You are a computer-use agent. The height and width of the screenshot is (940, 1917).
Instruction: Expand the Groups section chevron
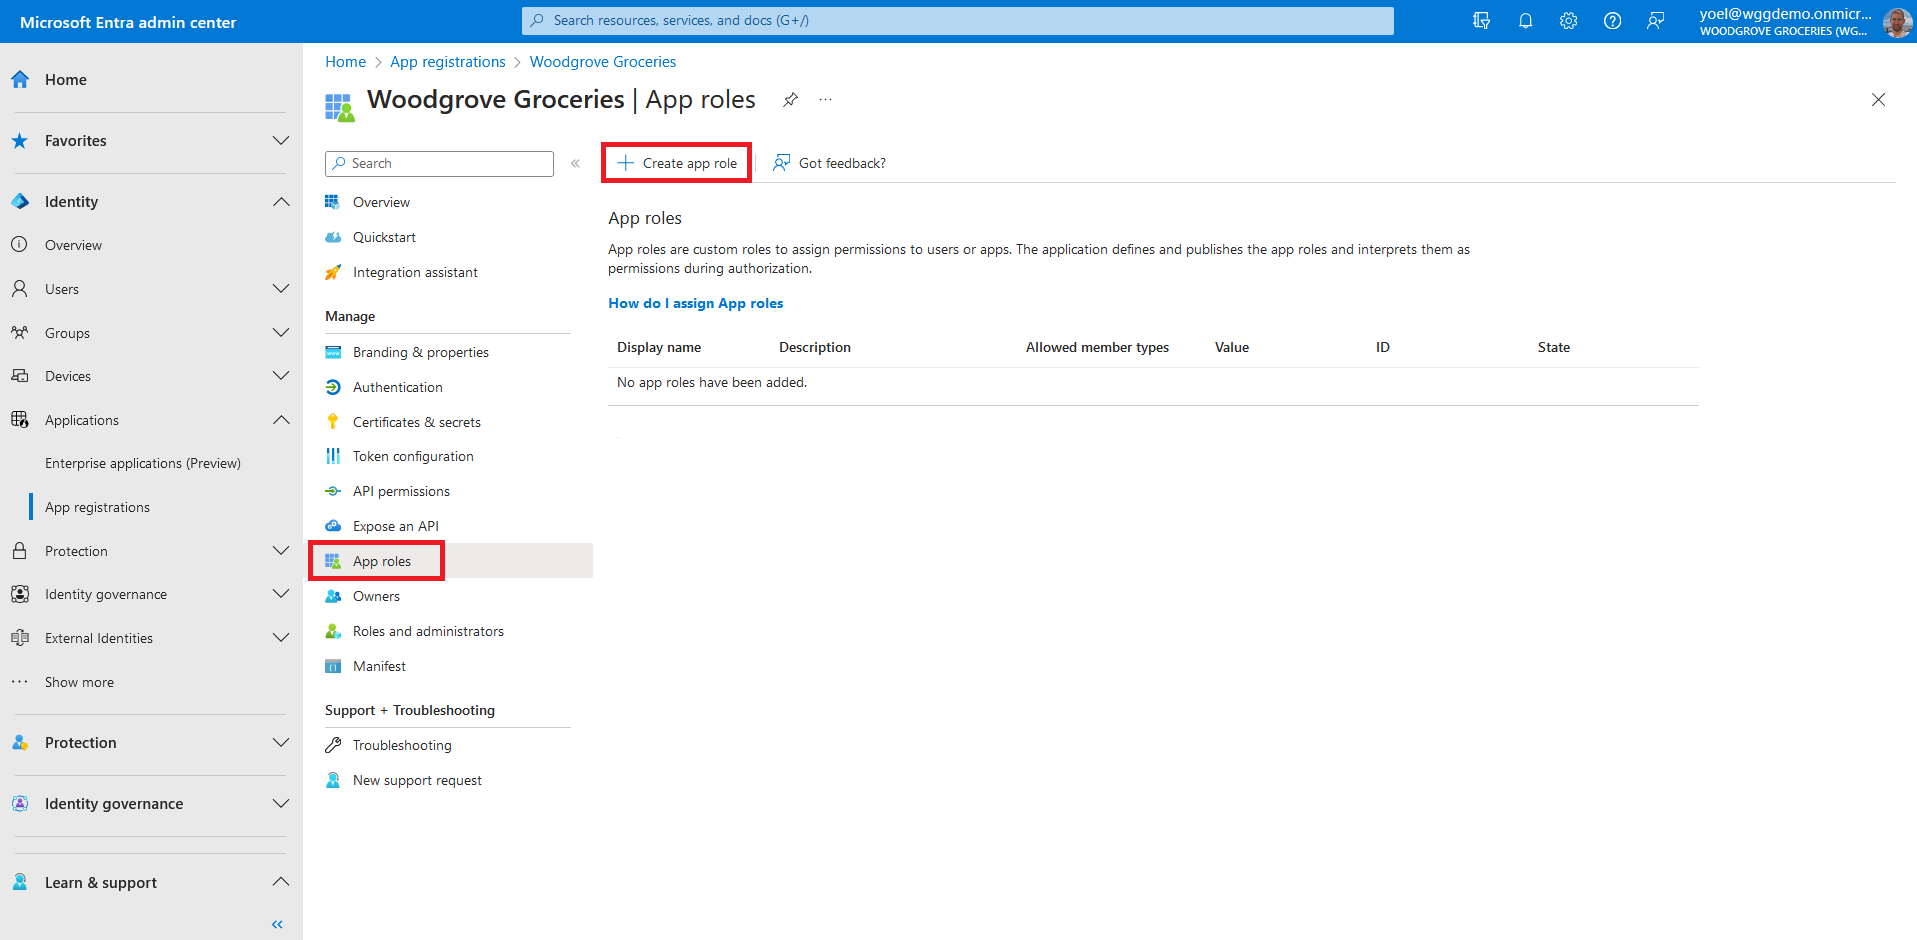[x=281, y=333]
